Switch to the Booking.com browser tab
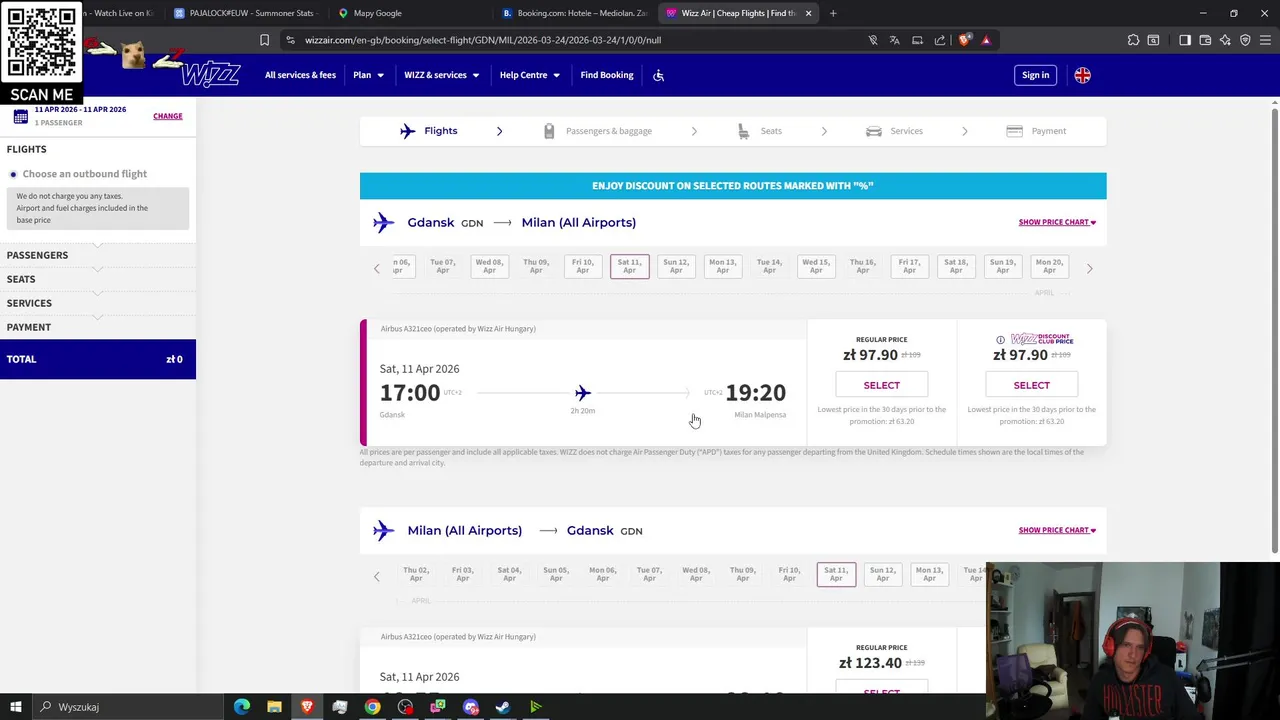 coord(575,13)
